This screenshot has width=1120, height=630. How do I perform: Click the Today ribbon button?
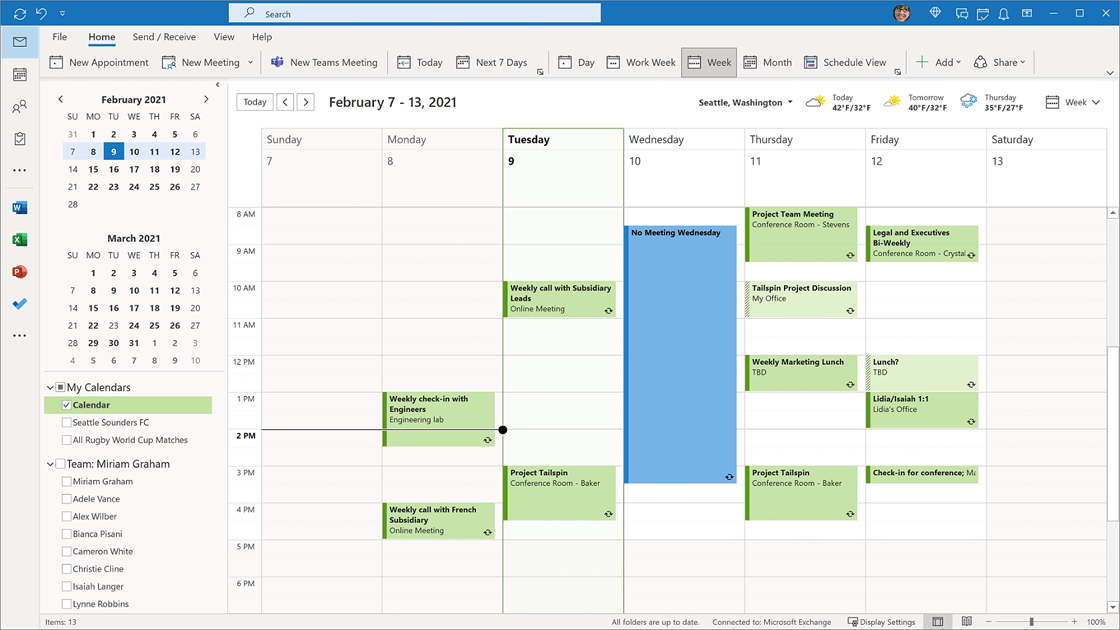(420, 62)
